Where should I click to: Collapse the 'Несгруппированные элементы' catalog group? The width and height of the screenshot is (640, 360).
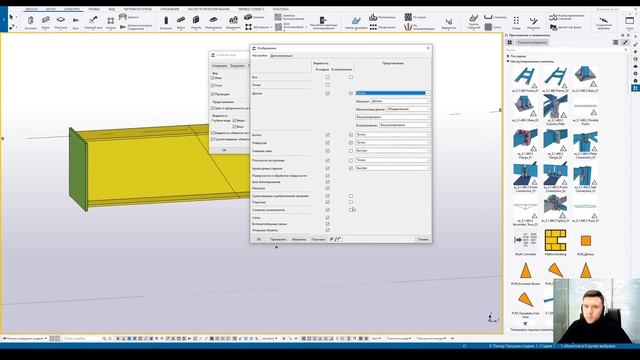point(508,61)
